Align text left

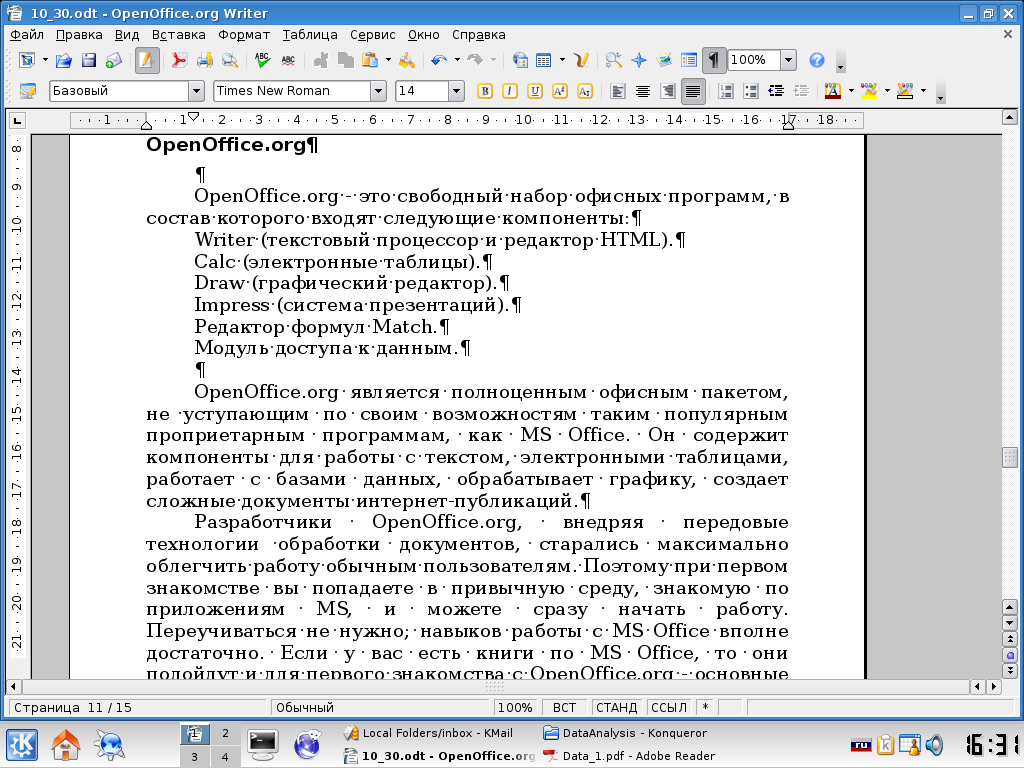click(617, 91)
